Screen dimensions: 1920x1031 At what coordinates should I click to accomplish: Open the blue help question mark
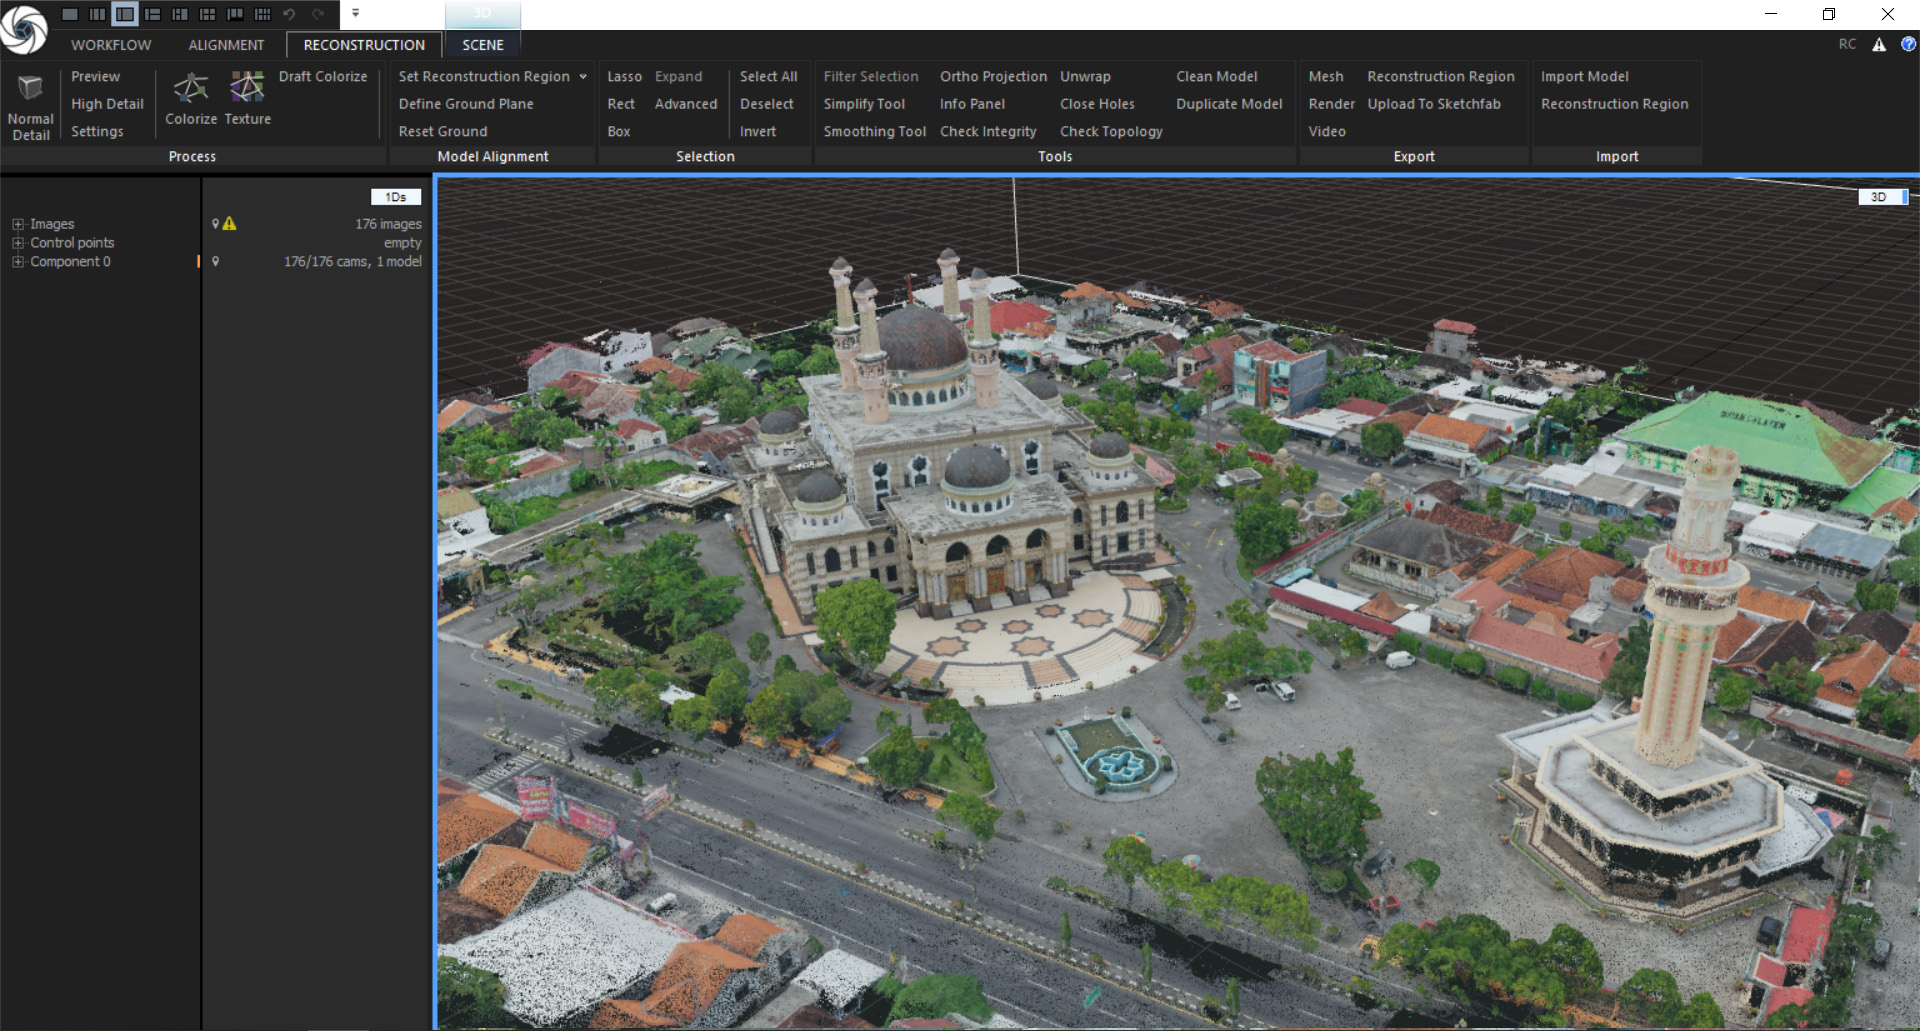(1908, 44)
